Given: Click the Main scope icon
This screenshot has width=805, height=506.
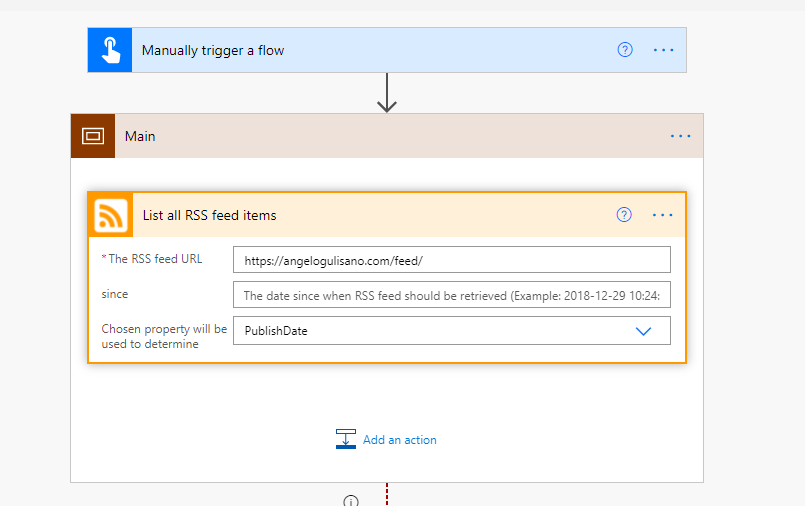Looking at the screenshot, I should pyautogui.click(x=93, y=136).
